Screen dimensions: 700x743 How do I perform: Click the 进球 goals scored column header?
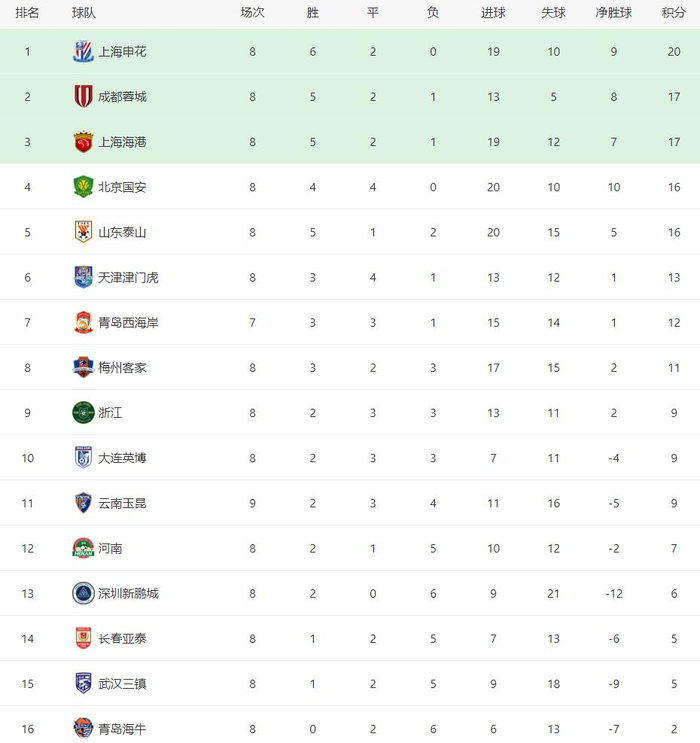click(493, 13)
